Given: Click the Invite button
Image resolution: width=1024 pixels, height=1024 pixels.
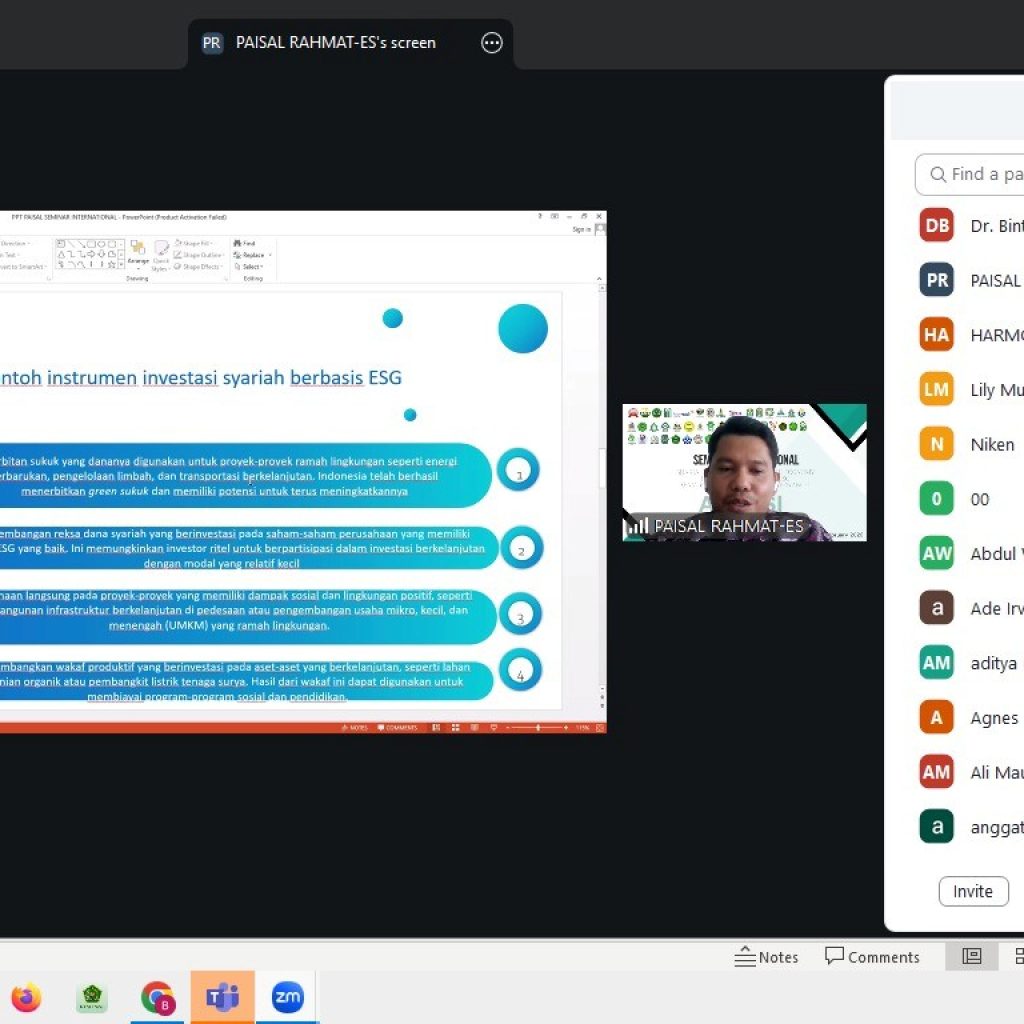Looking at the screenshot, I should pyautogui.click(x=973, y=891).
